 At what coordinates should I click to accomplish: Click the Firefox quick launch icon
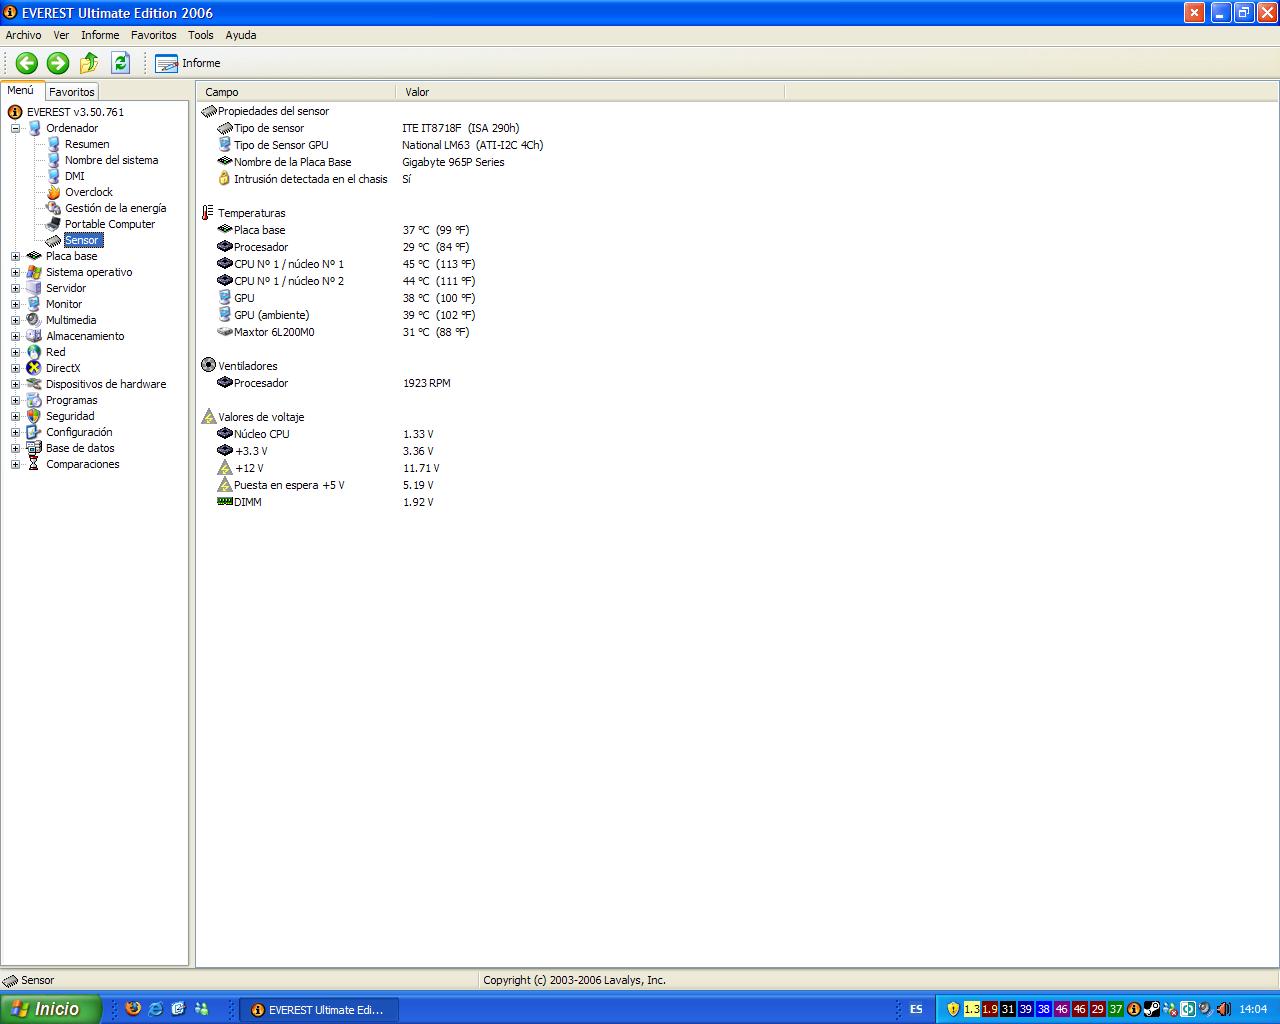point(133,1009)
